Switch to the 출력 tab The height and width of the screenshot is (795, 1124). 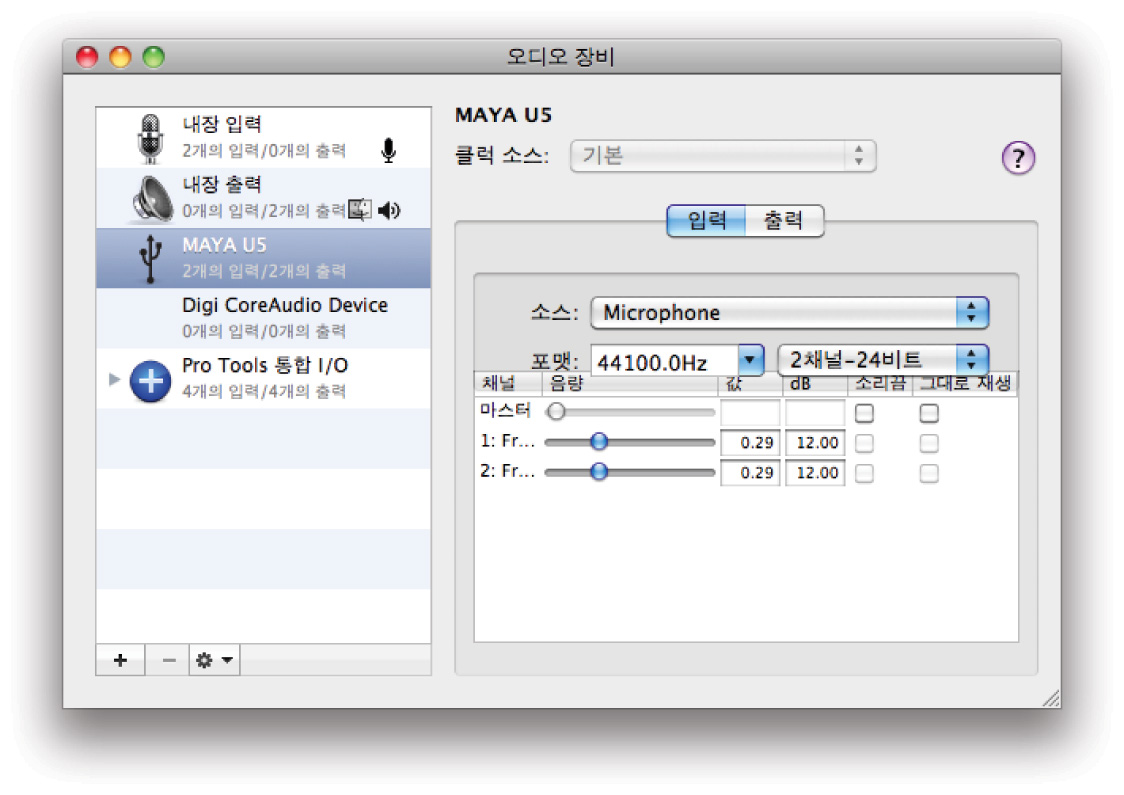pyautogui.click(x=784, y=220)
